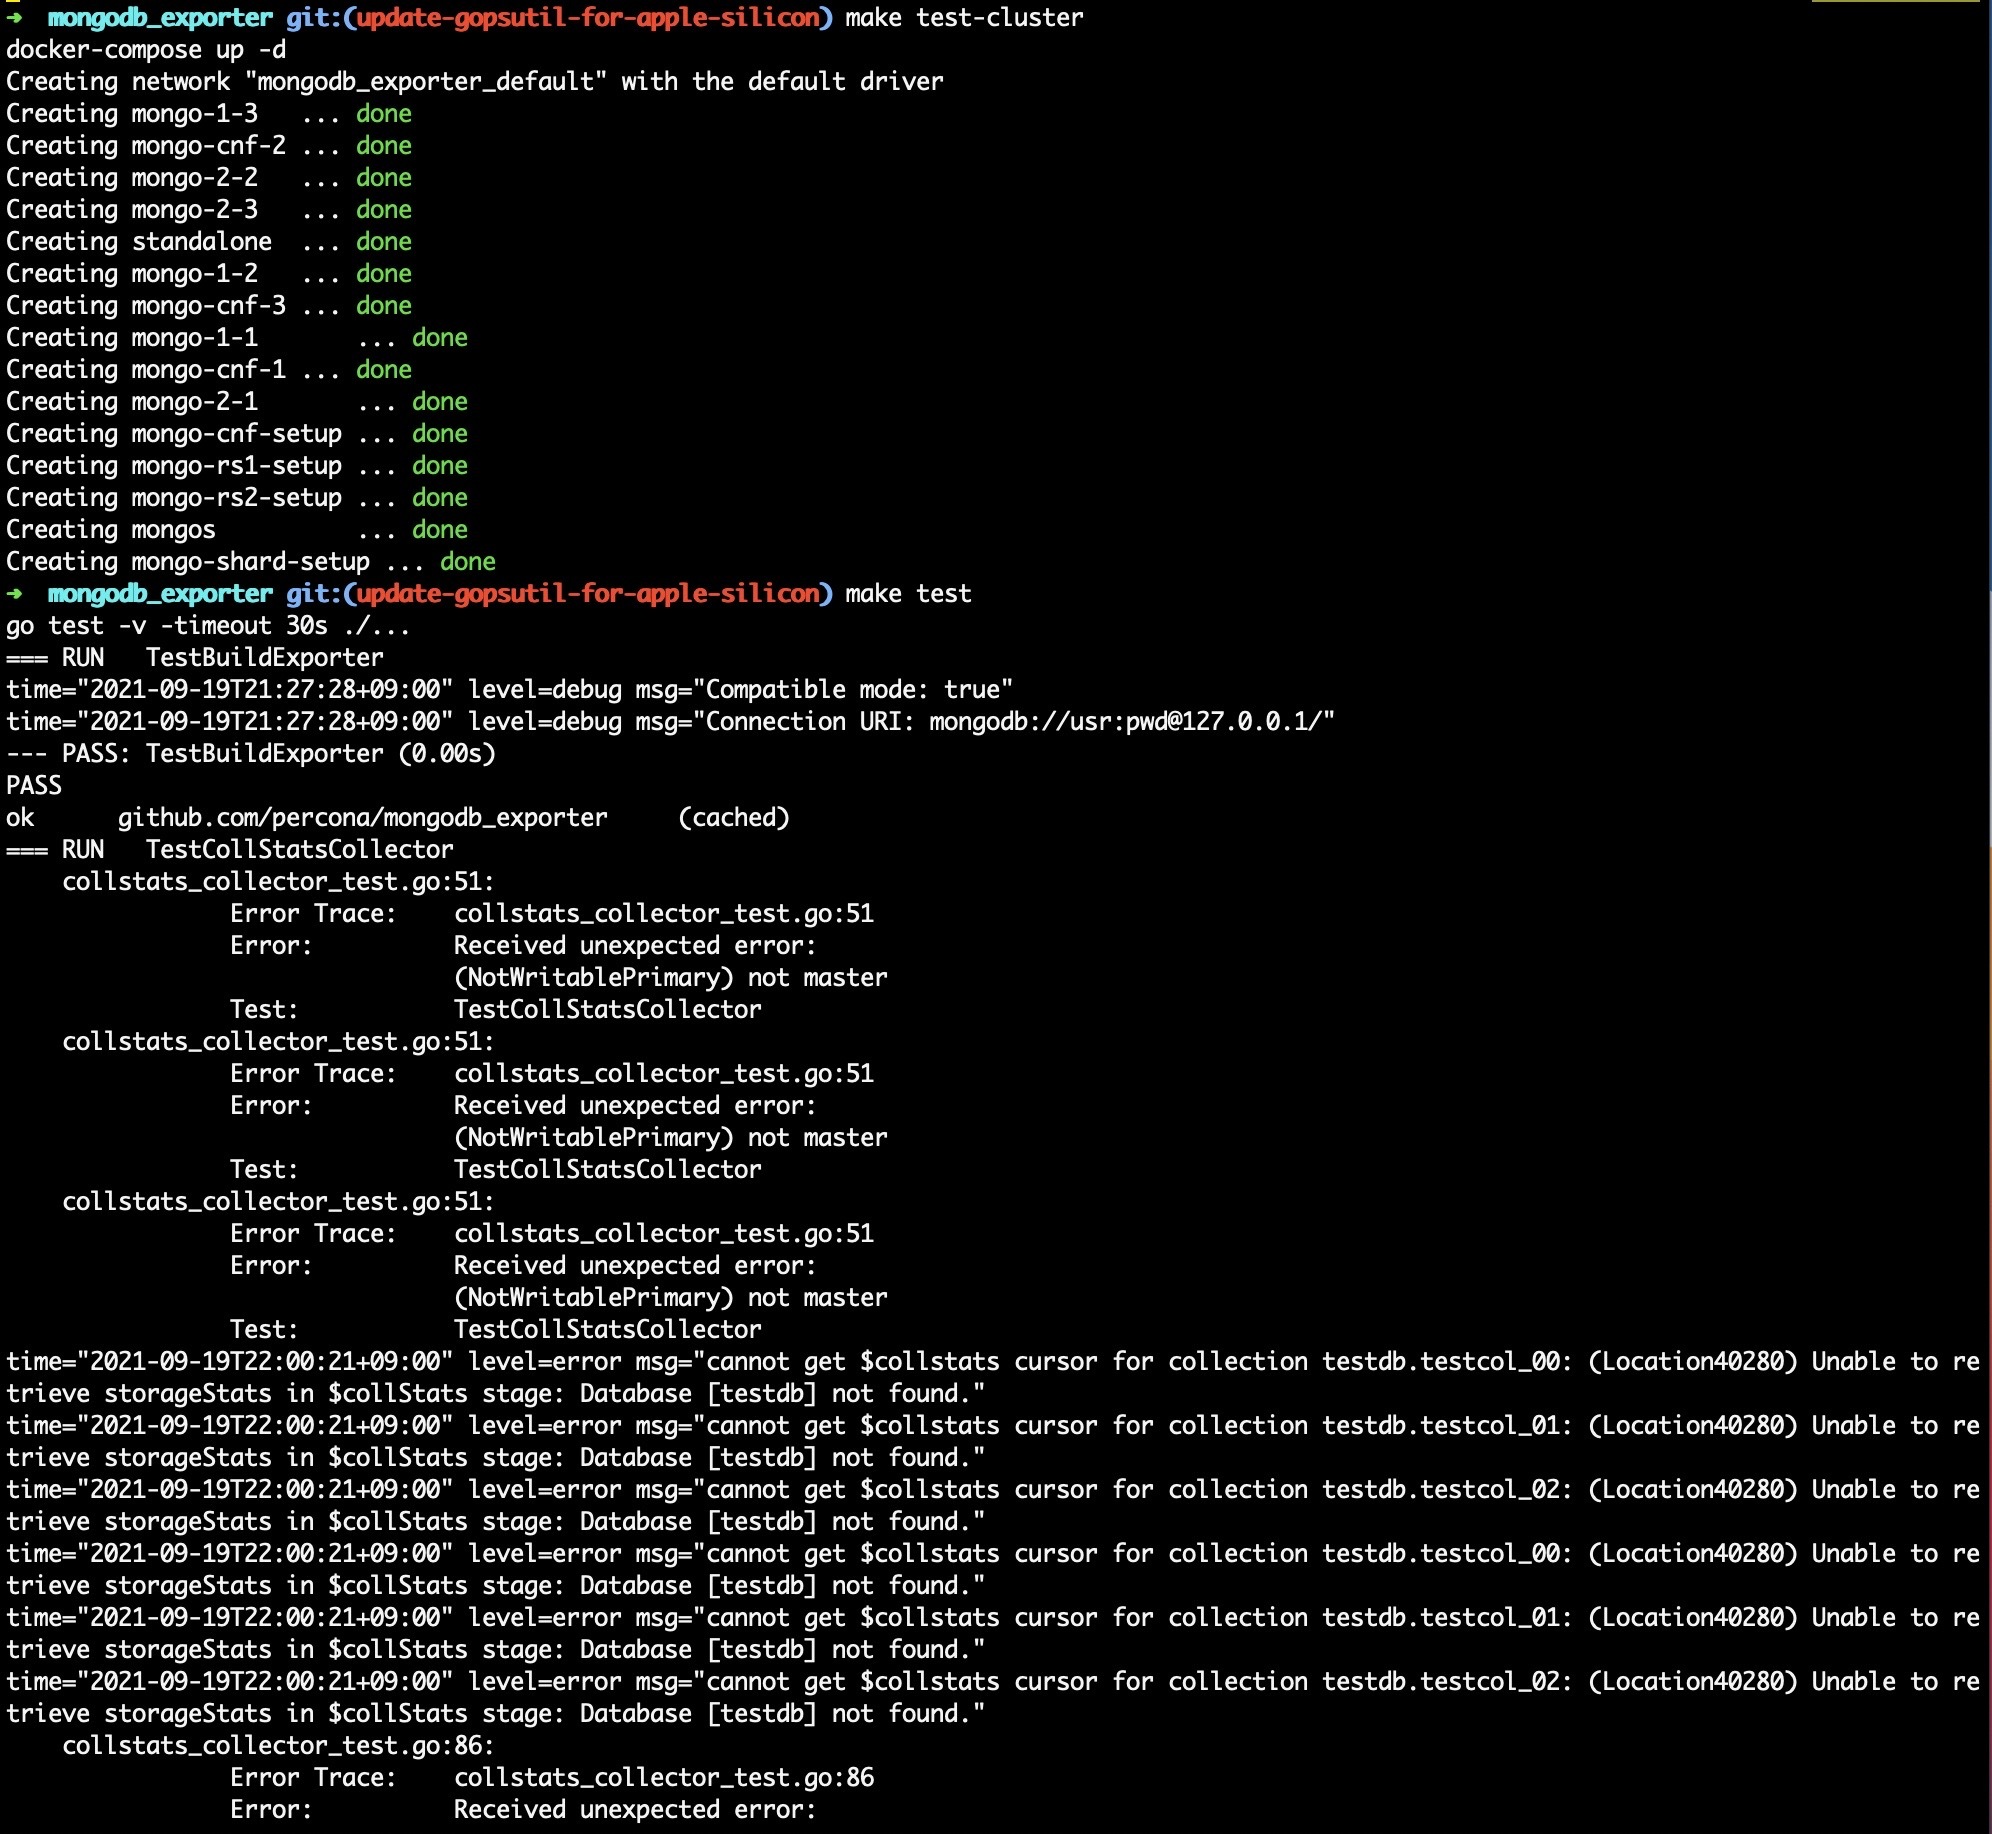Screen dimensions: 1992x1834
Task: Select the Creating standalone text
Action: pos(139,241)
